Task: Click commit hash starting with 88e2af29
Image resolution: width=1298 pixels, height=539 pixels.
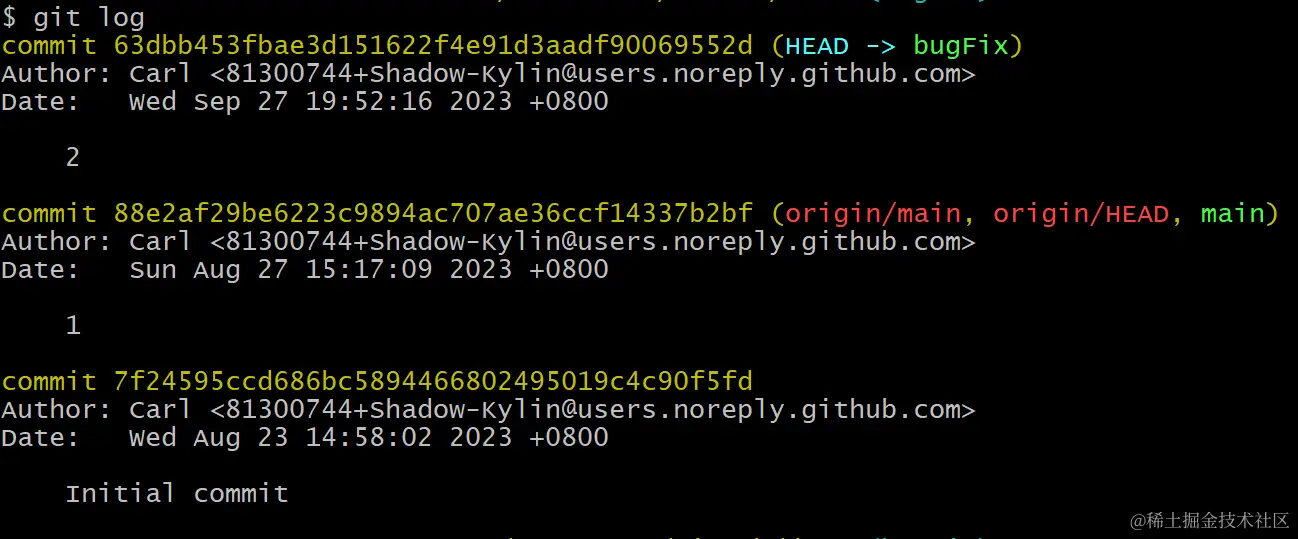Action: point(433,214)
